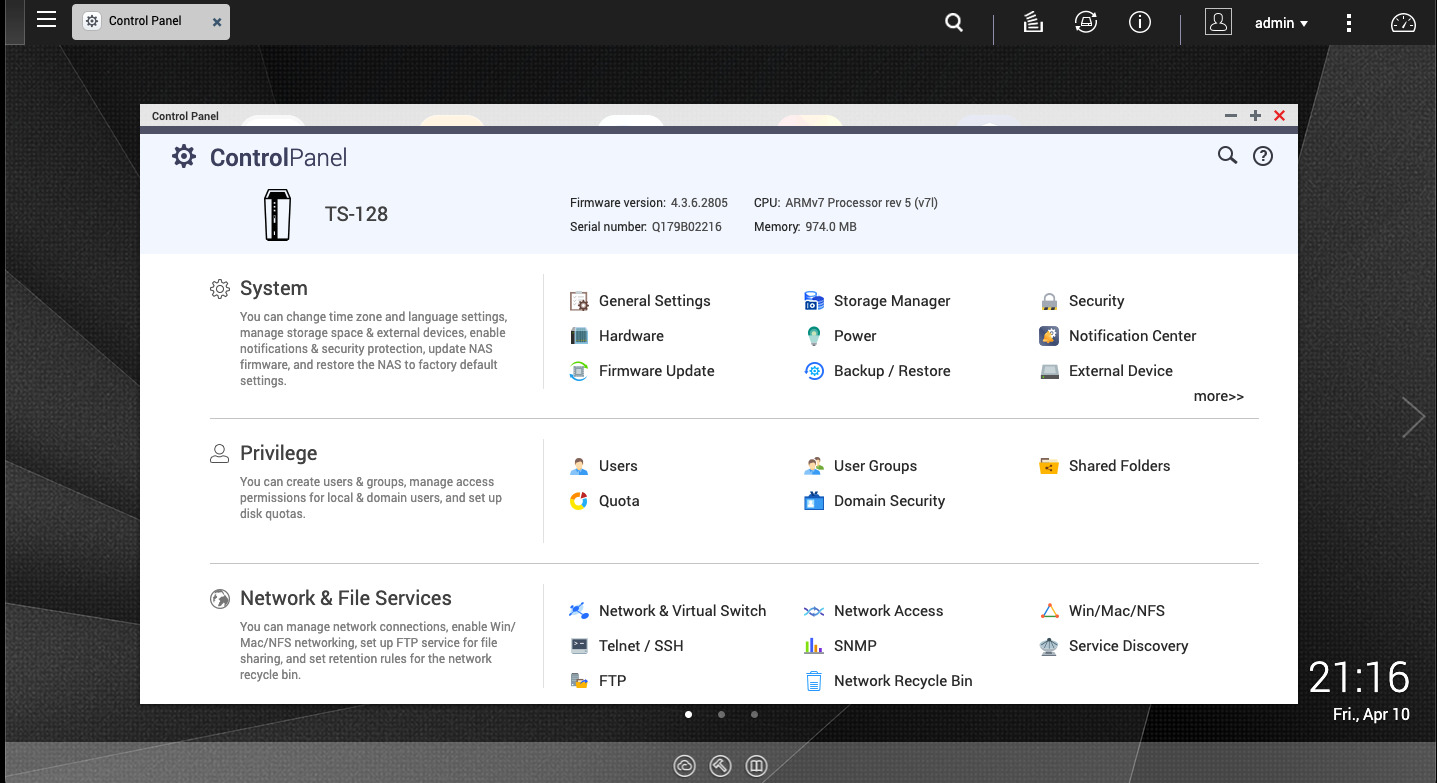
Task: Open the Network Recycle Bin icon
Action: [814, 681]
